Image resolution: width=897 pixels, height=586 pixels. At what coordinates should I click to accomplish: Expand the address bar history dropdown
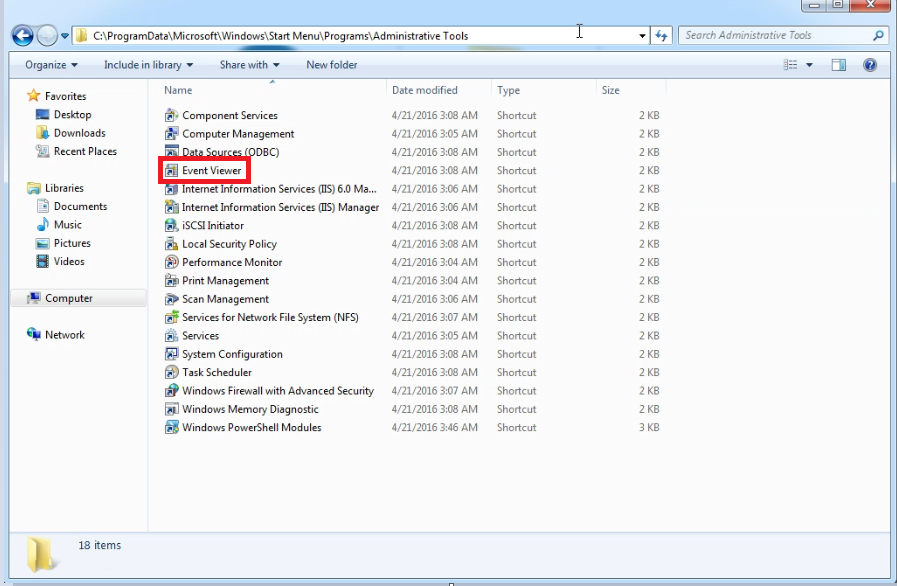point(642,35)
